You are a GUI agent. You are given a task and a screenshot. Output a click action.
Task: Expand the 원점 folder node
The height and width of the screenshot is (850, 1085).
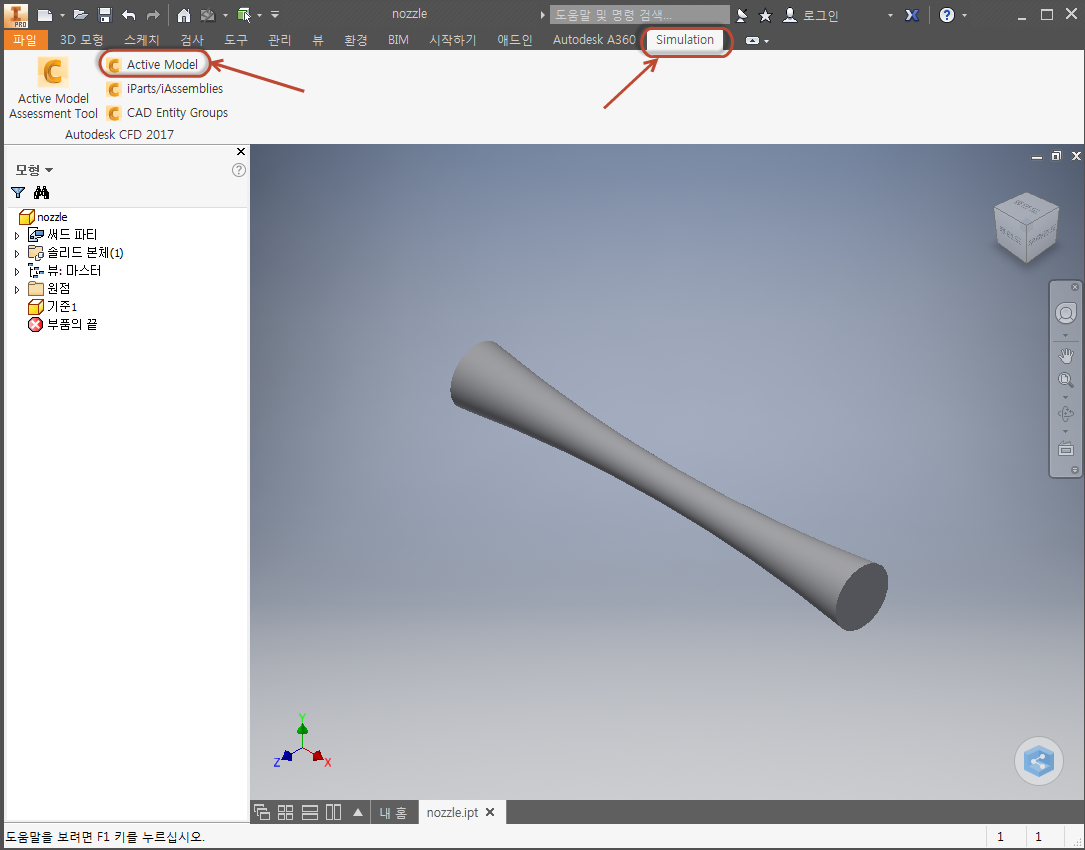pos(17,290)
